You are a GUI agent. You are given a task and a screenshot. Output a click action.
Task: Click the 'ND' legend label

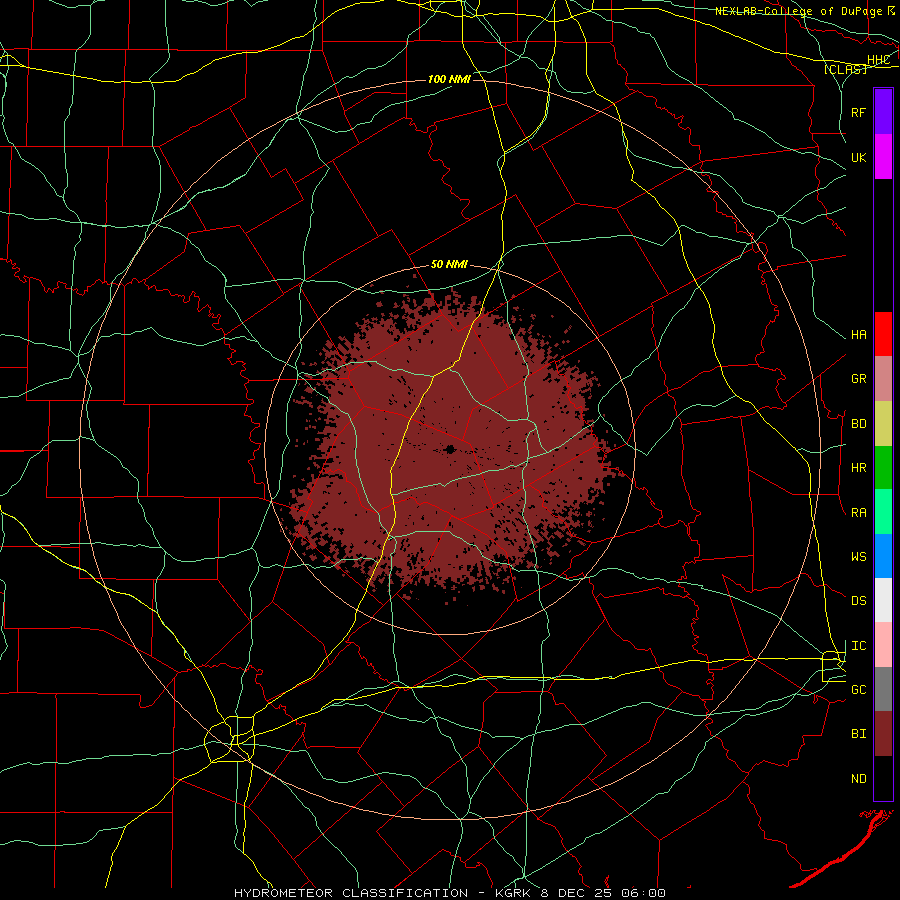pos(858,778)
